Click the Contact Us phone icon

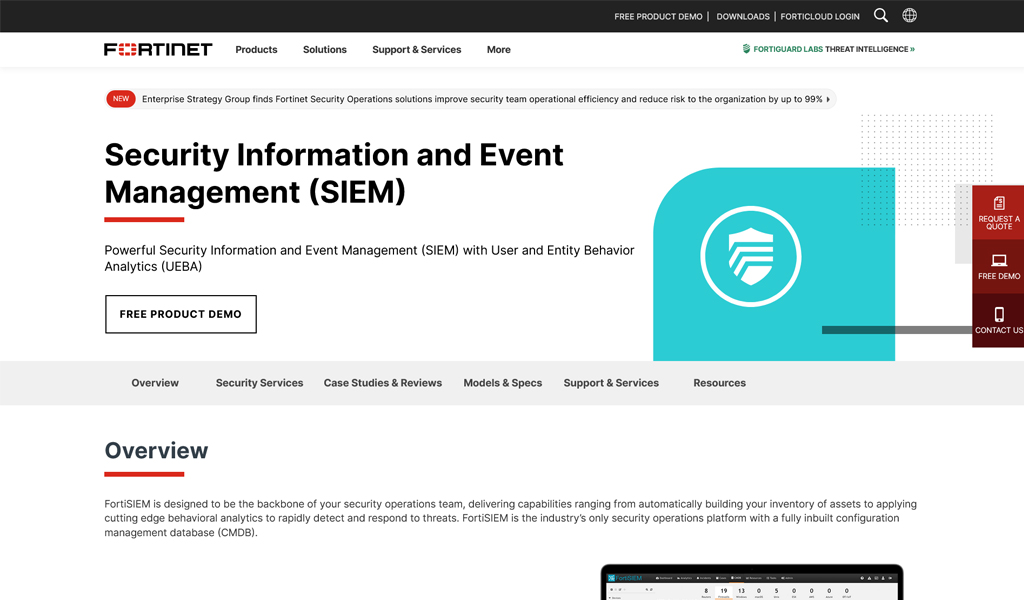tap(999, 314)
